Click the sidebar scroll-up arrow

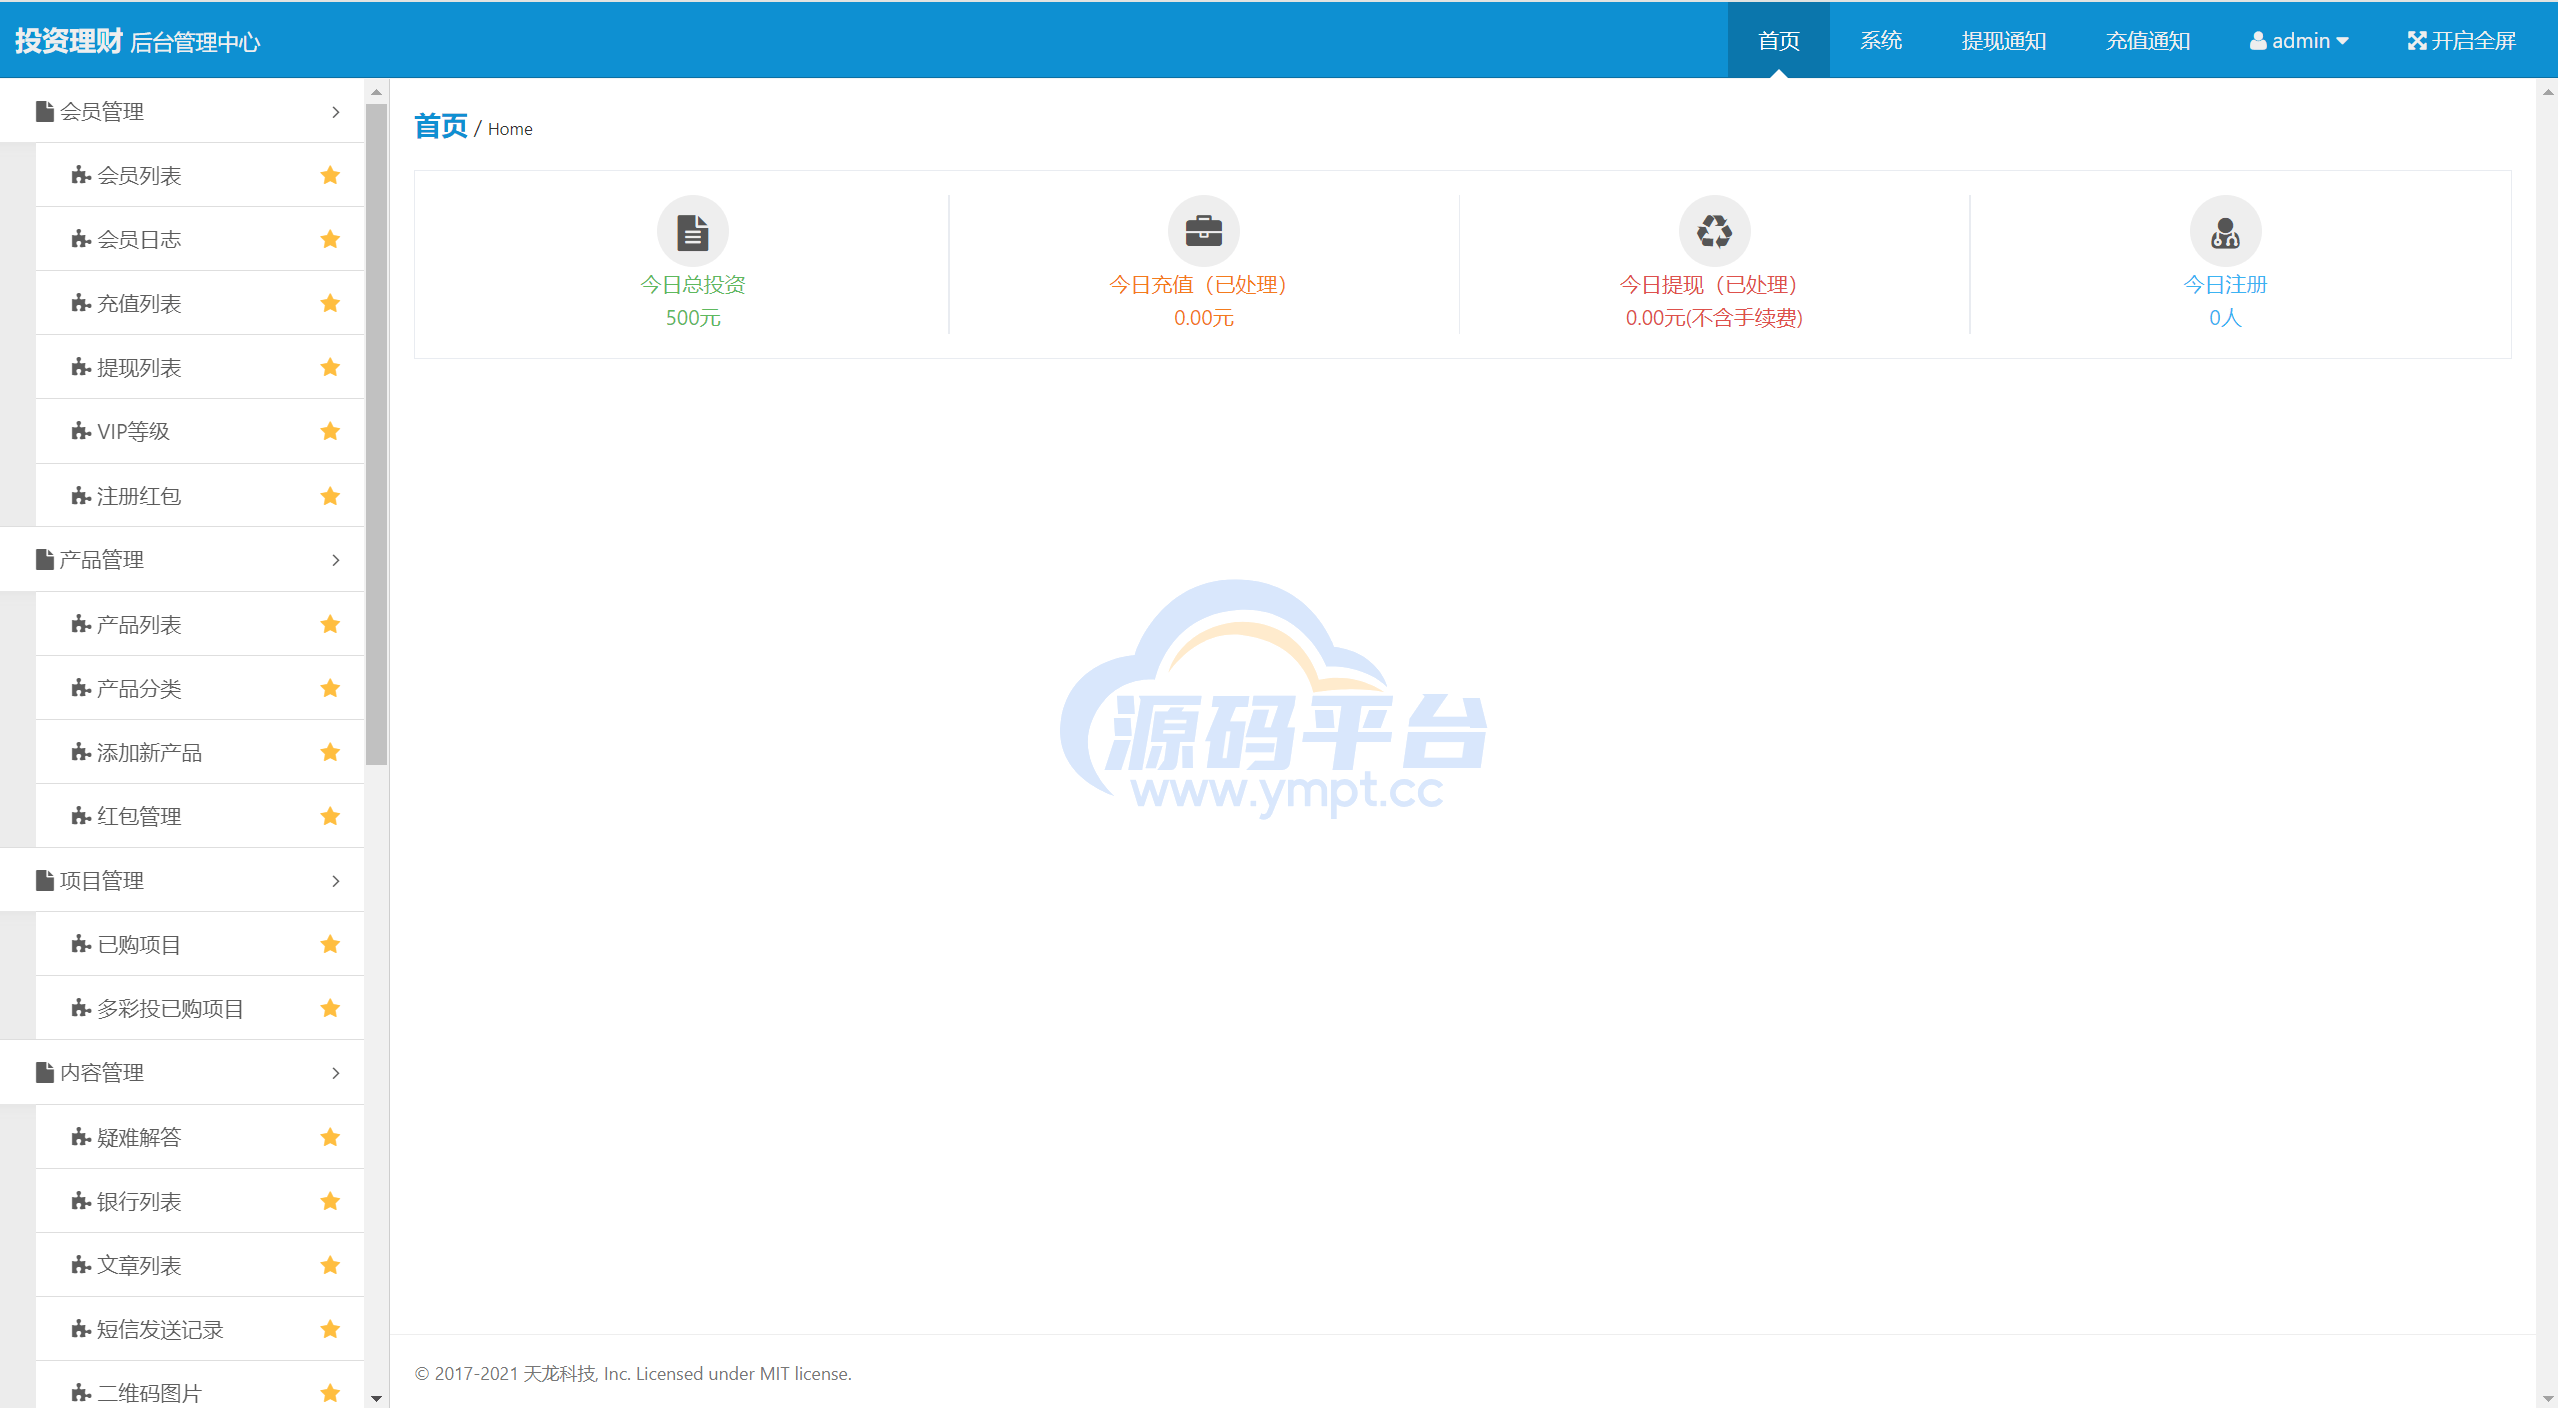tap(376, 92)
